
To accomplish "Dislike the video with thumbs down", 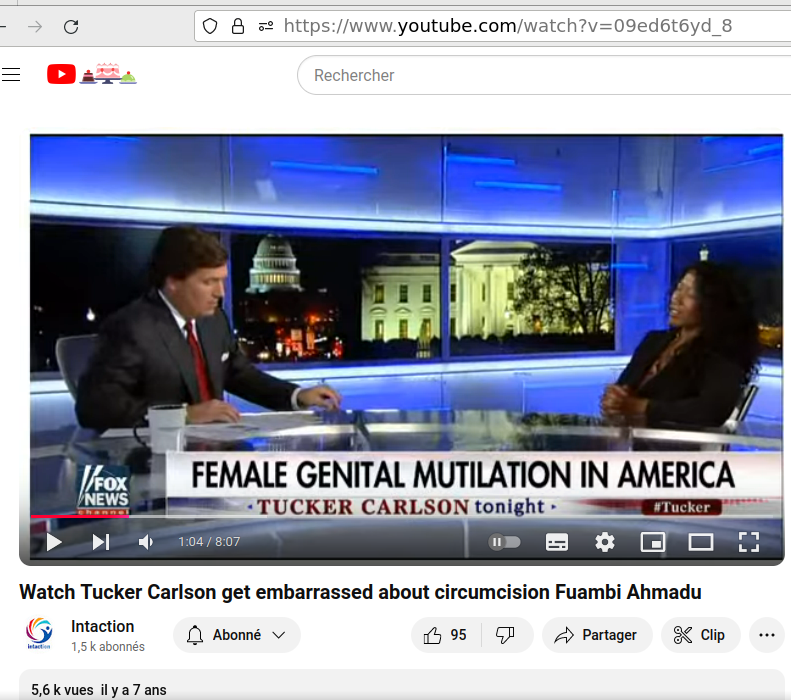I will (x=505, y=635).
